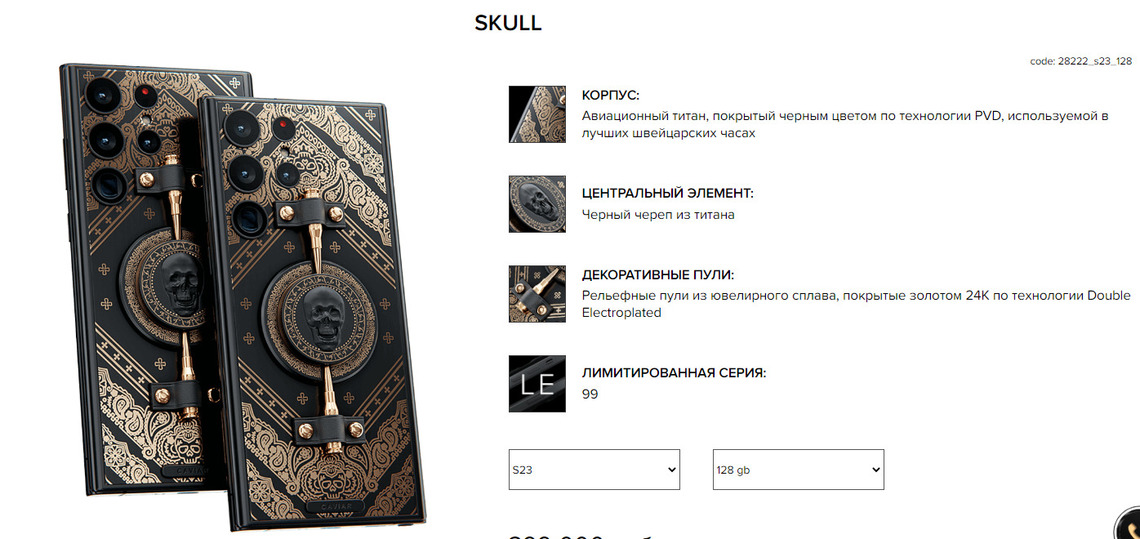Viewport: 1140px width, 539px height.
Task: Open the Корпус titanium case thumbnail
Action: click(x=537, y=114)
